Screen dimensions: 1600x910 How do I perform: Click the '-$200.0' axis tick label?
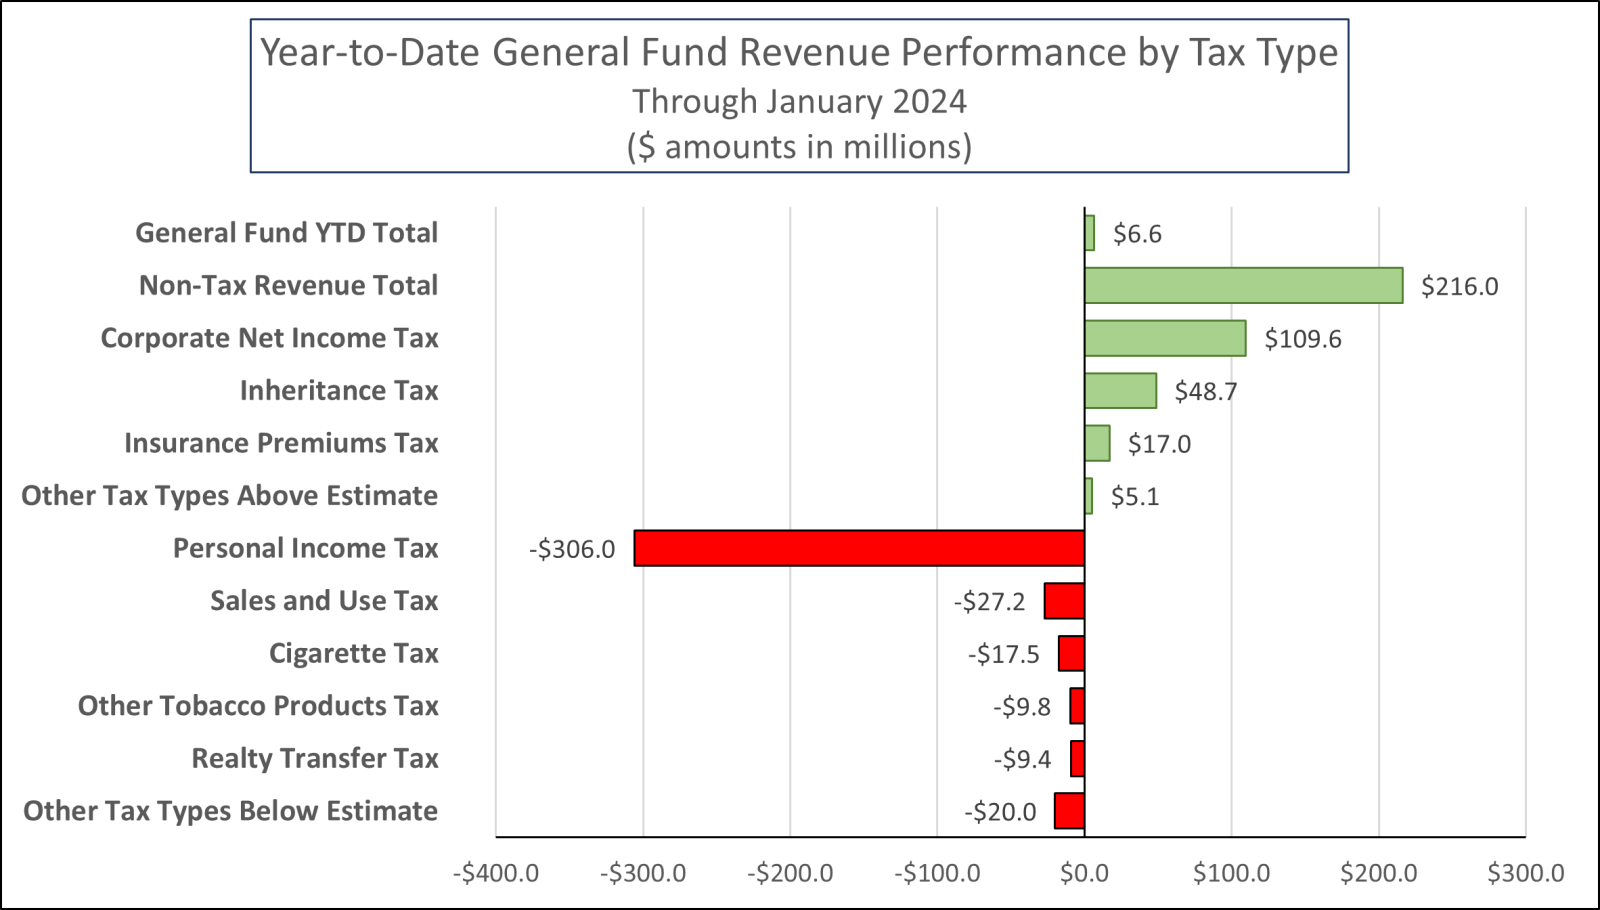coord(790,873)
